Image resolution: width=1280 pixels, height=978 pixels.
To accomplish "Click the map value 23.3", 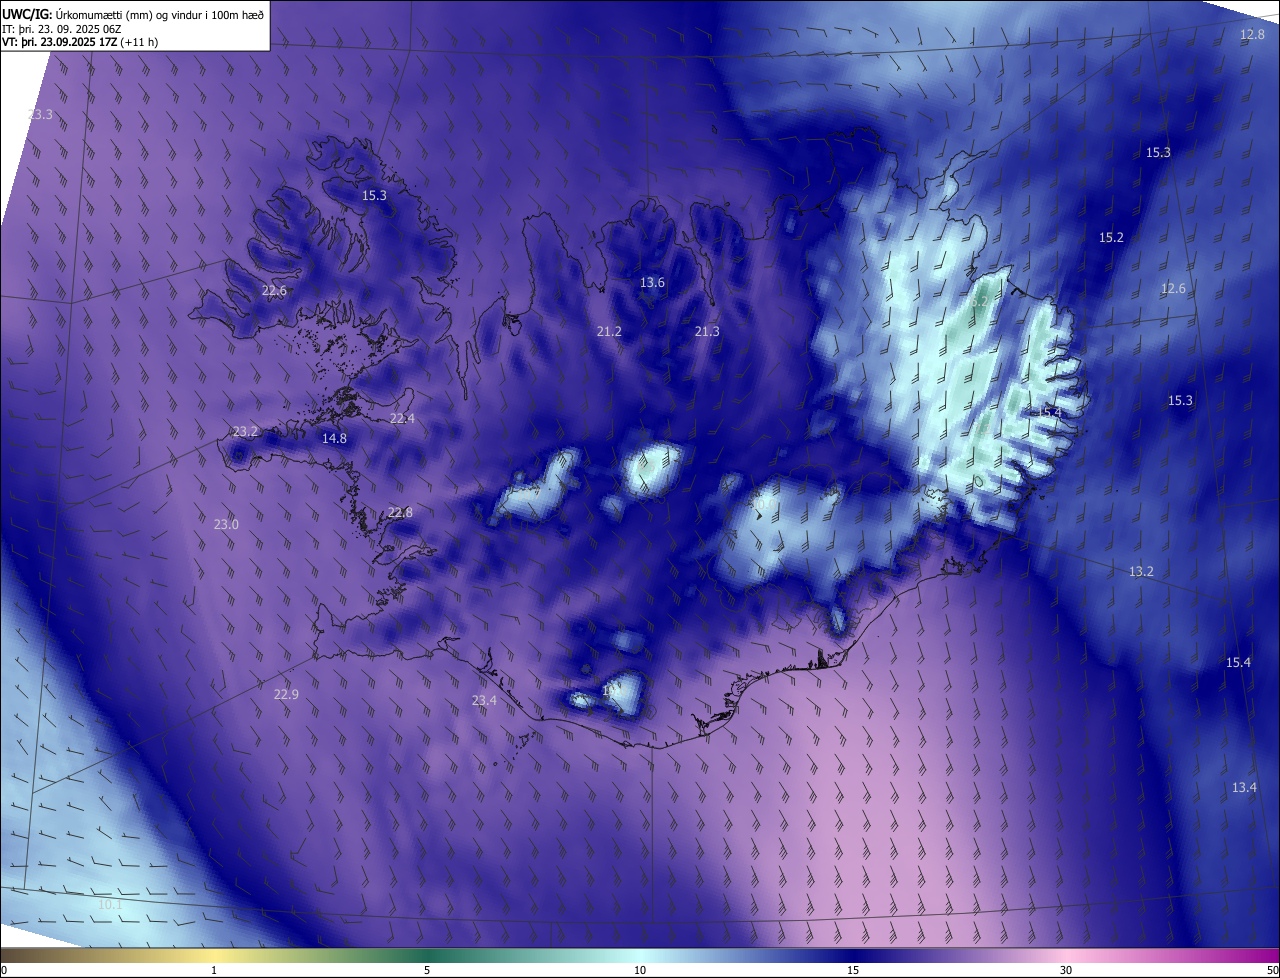I will click(39, 115).
